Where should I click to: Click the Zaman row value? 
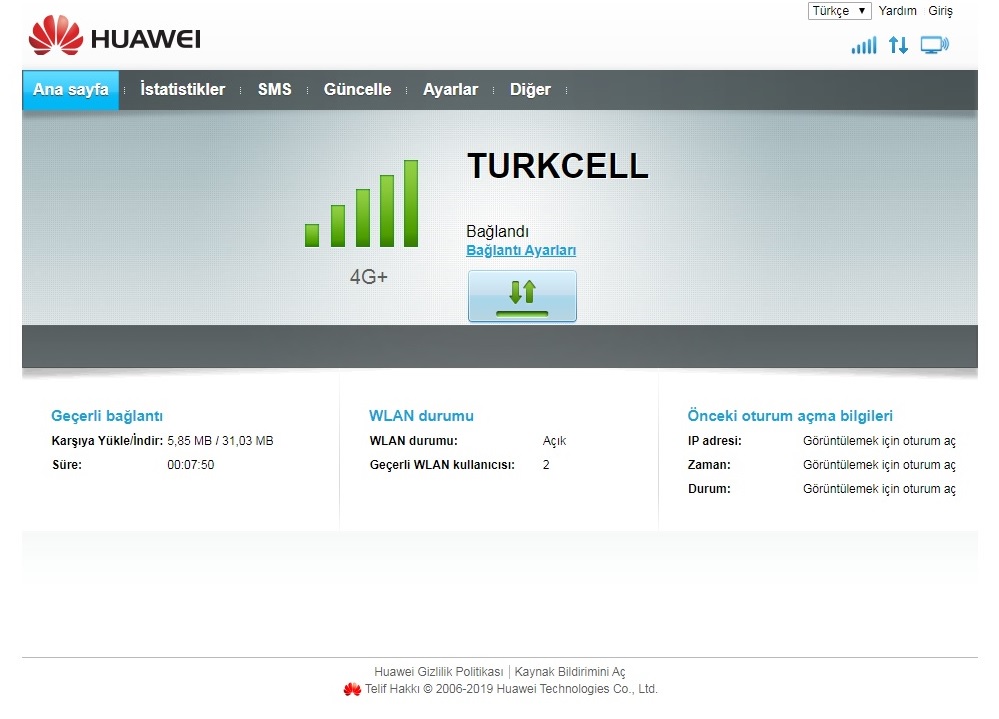(879, 465)
